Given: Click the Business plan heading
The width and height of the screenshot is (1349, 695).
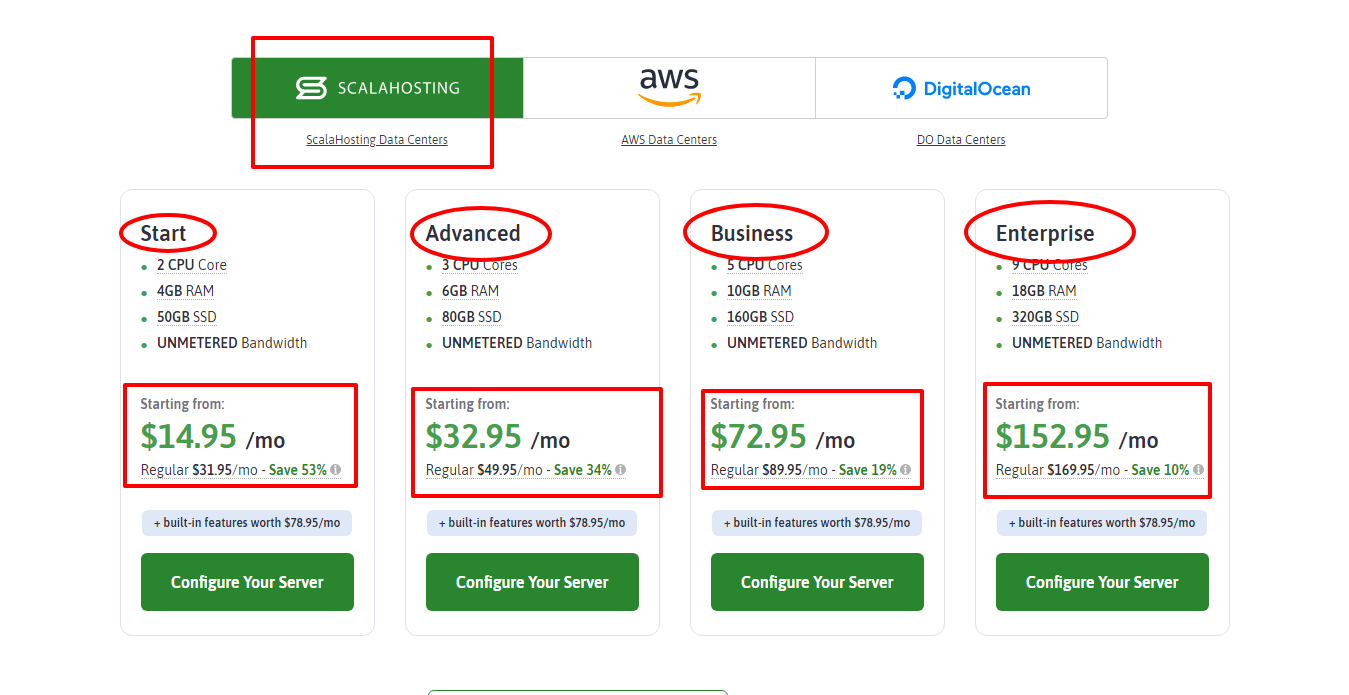Looking at the screenshot, I should click(x=752, y=234).
